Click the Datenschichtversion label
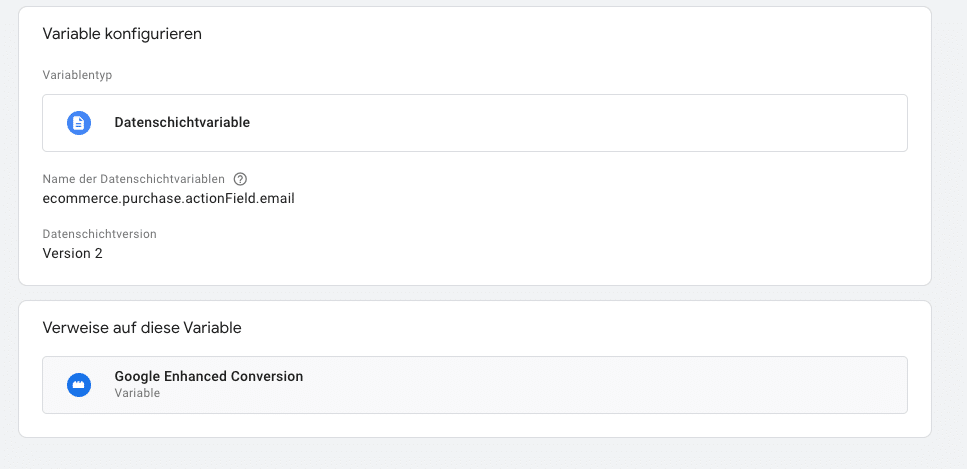Viewport: 967px width, 469px height. tap(99, 234)
